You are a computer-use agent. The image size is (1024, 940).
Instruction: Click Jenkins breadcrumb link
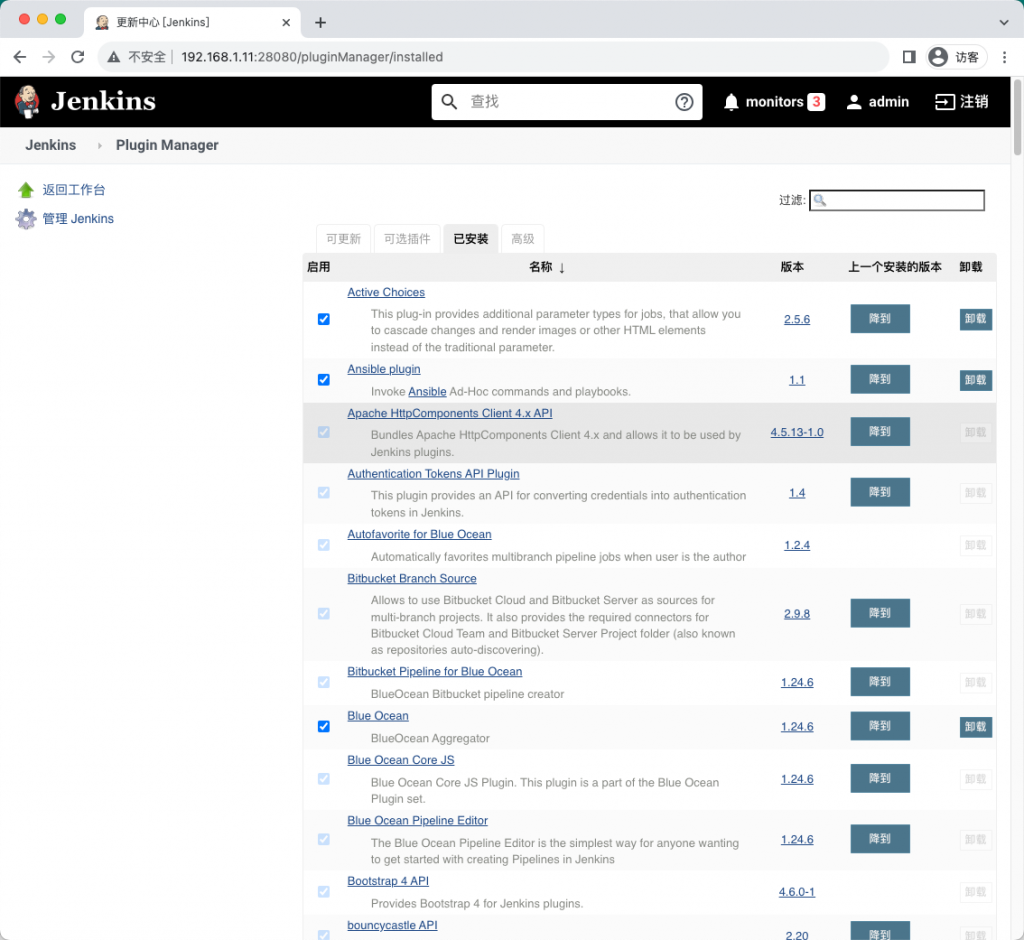coord(50,146)
